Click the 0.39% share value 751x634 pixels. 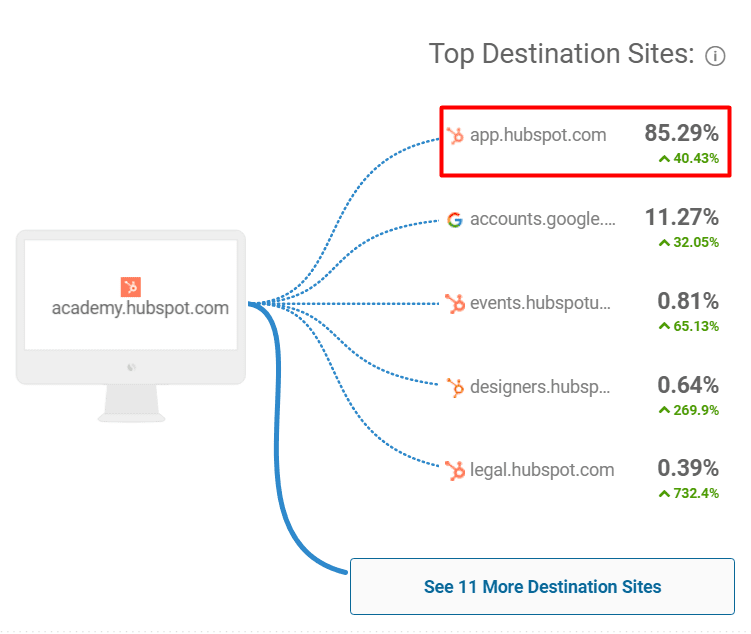point(688,468)
